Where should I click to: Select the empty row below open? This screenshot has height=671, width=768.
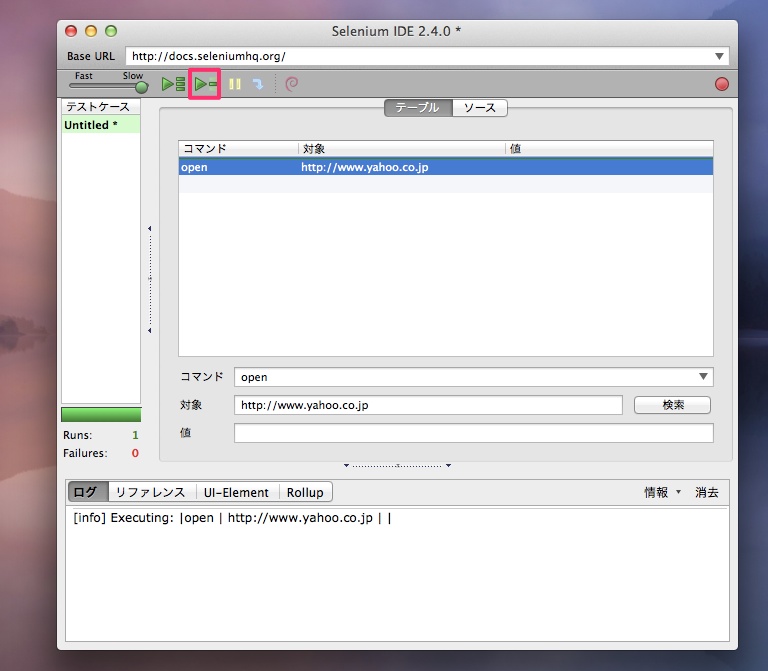point(446,184)
